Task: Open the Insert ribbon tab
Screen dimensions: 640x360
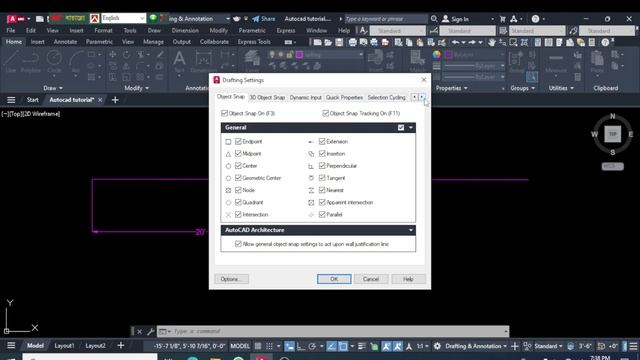Action: tap(38, 42)
